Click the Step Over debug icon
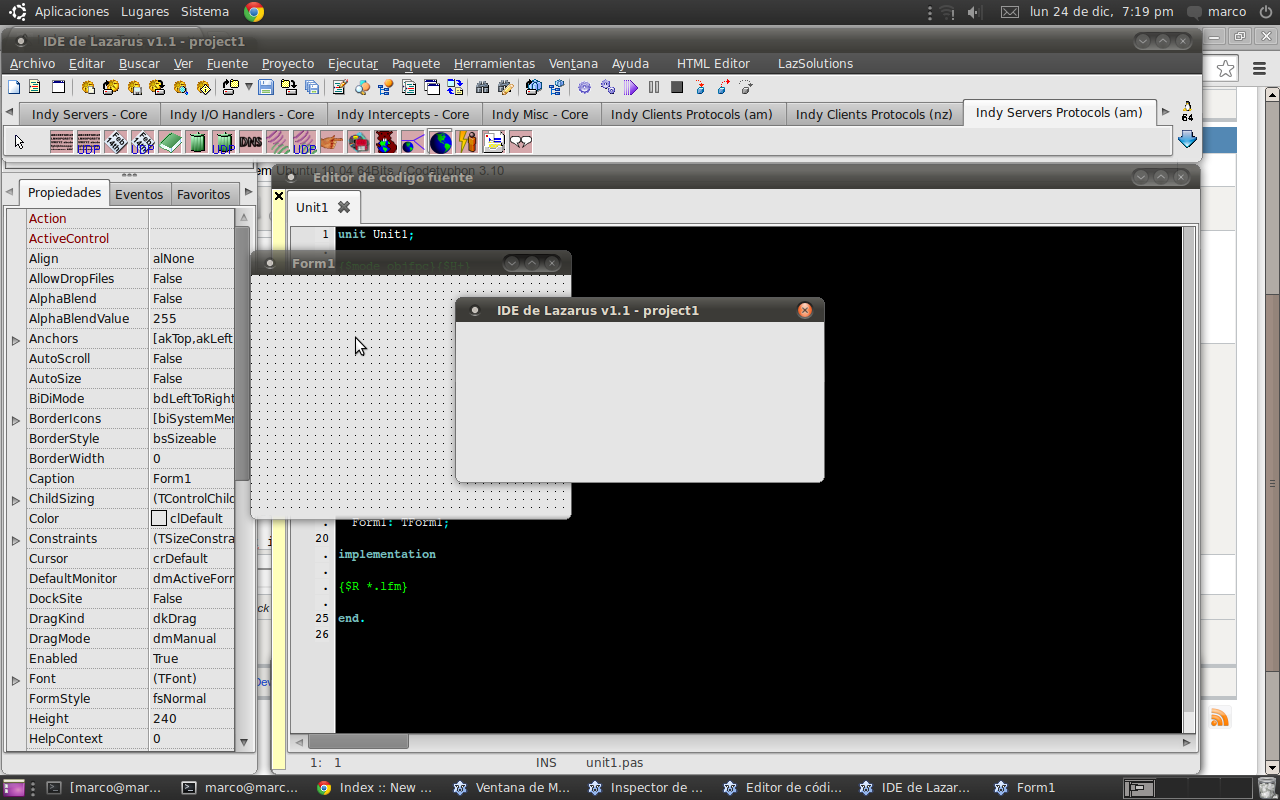 [x=723, y=87]
